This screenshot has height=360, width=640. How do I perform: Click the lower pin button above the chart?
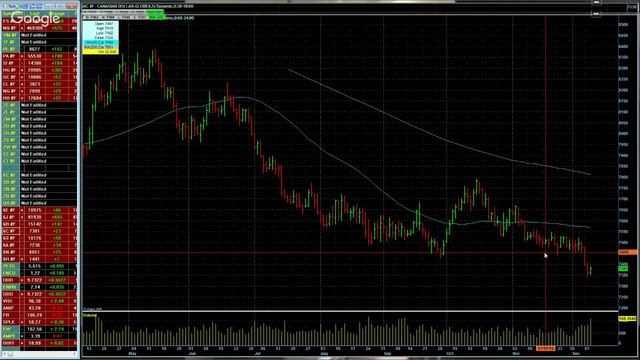[x=596, y=13]
